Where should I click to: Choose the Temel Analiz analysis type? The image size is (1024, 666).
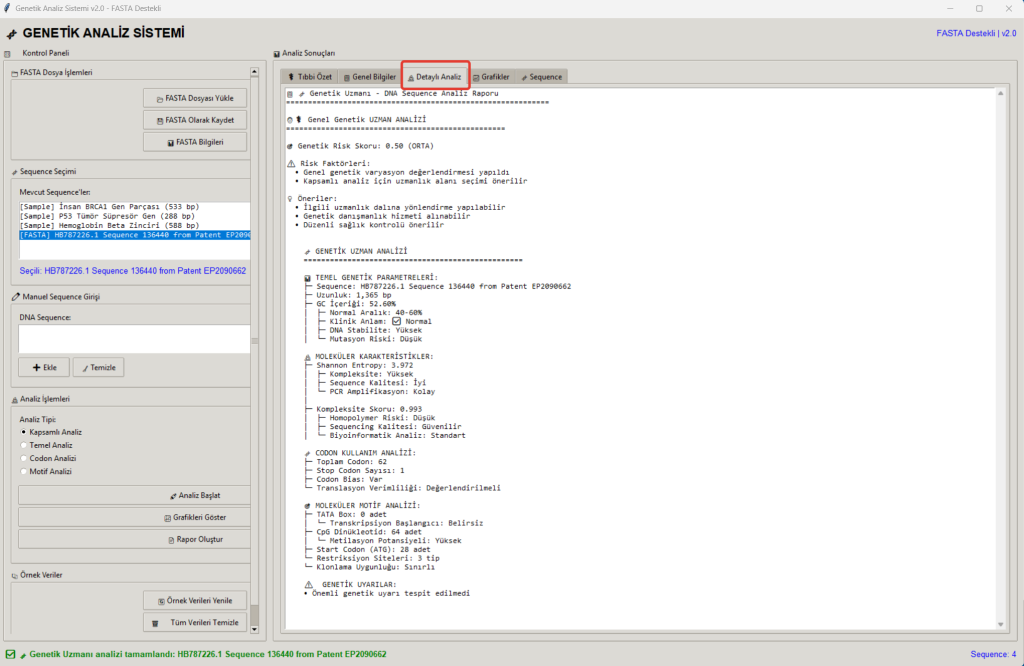[24, 445]
